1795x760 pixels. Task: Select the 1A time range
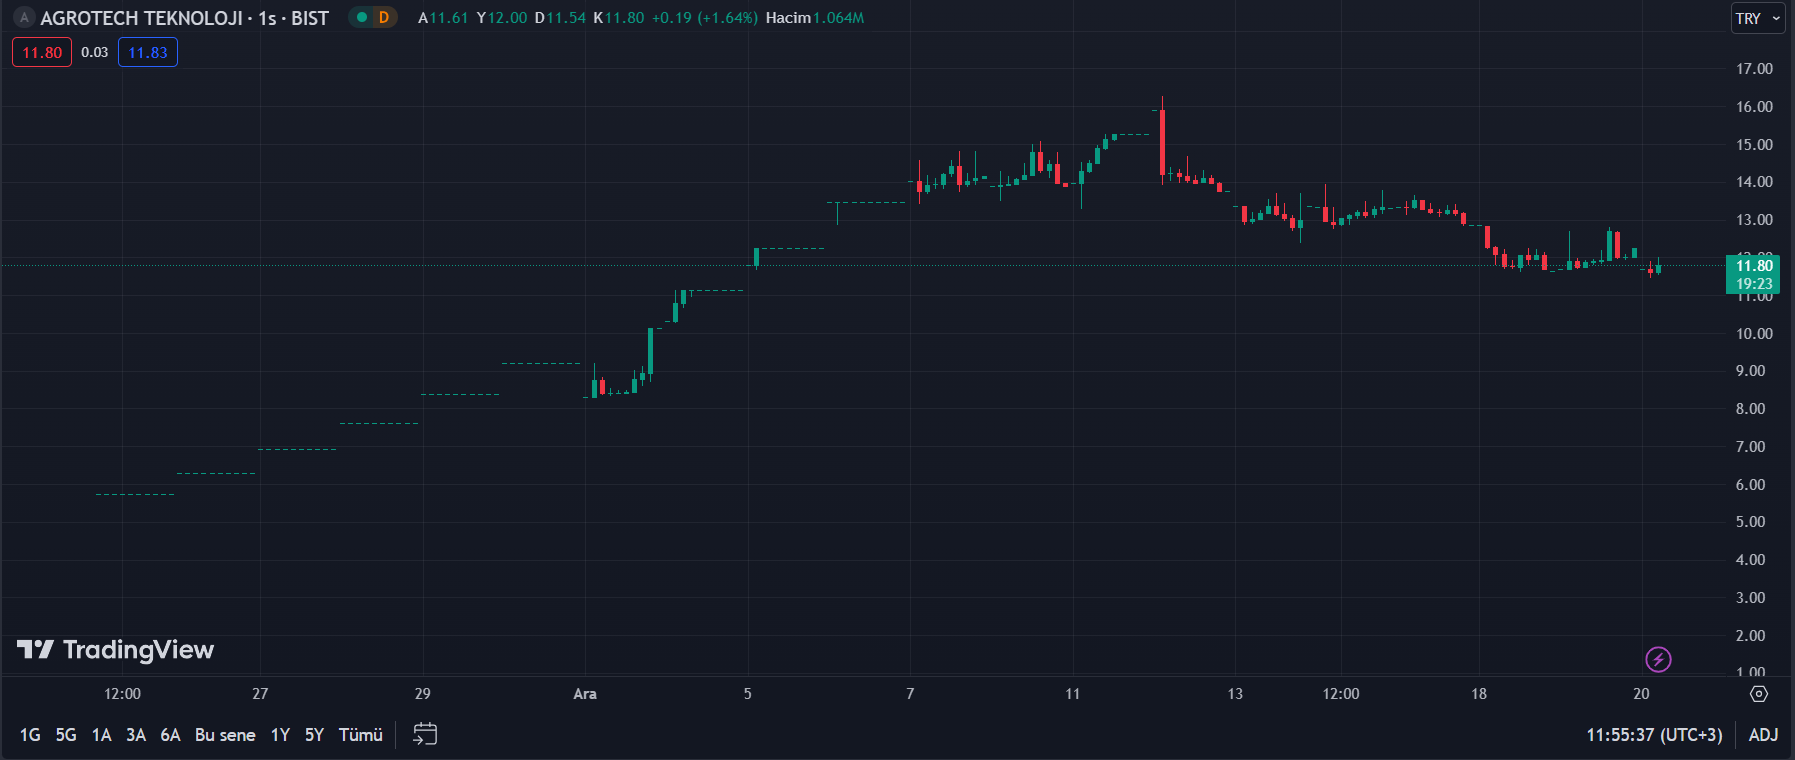[x=101, y=735]
